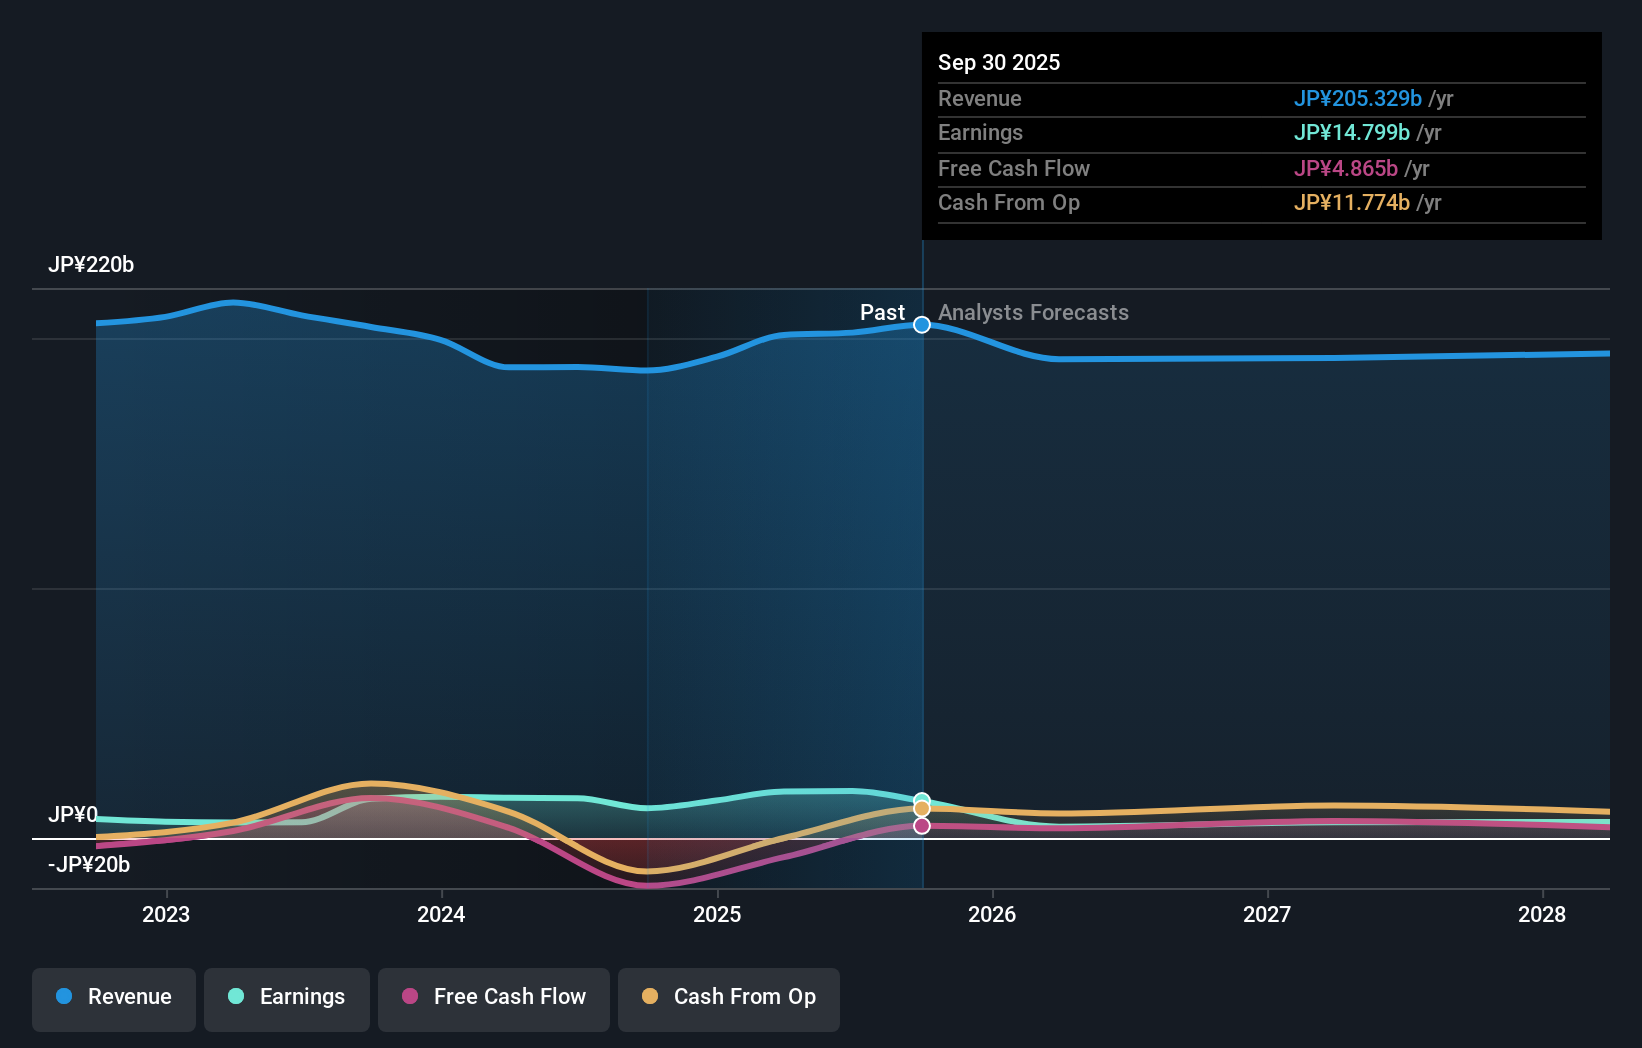Click the pink Free Cash Flow legend dot
This screenshot has height=1048, width=1642.
pyautogui.click(x=411, y=997)
